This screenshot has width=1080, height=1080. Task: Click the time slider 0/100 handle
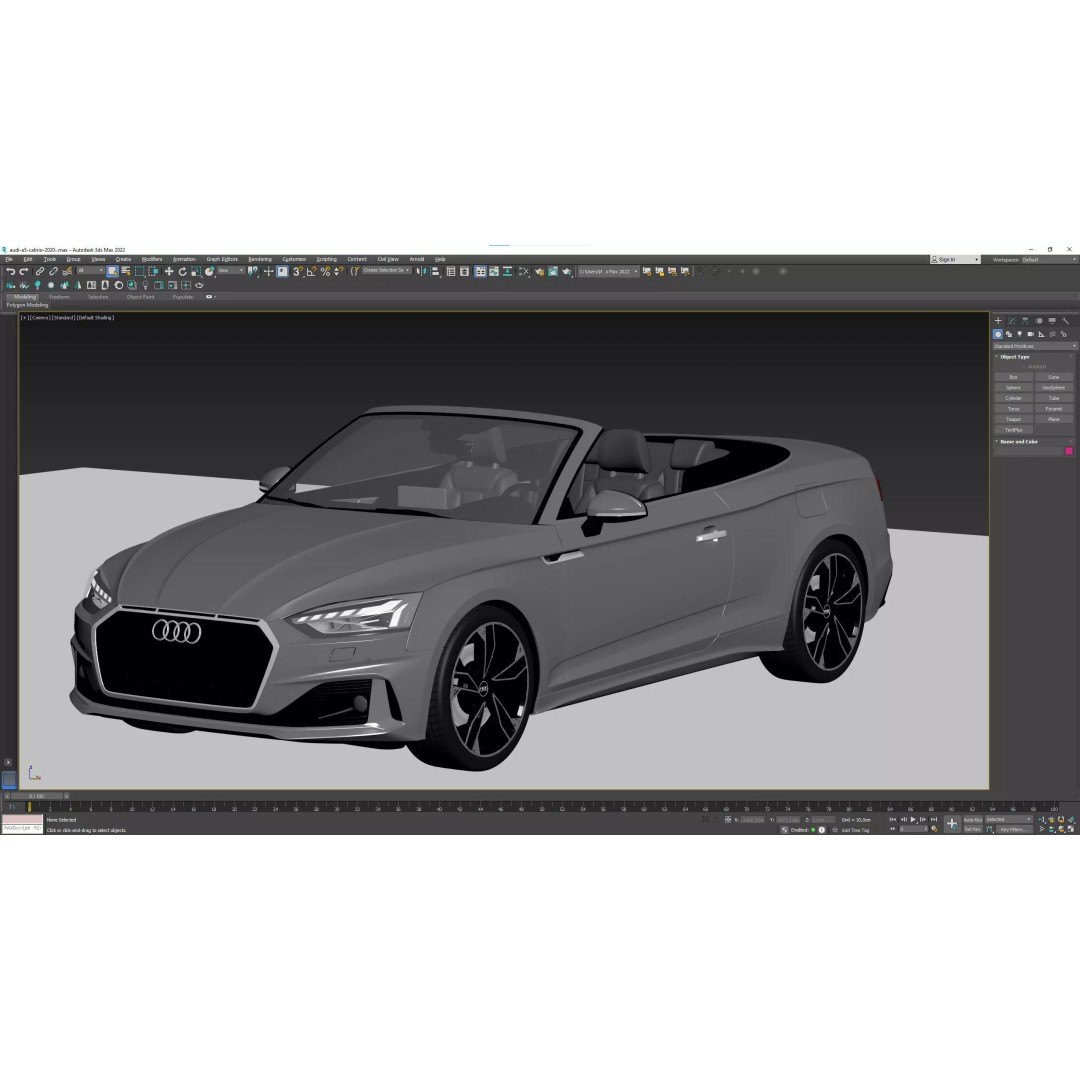coord(37,796)
